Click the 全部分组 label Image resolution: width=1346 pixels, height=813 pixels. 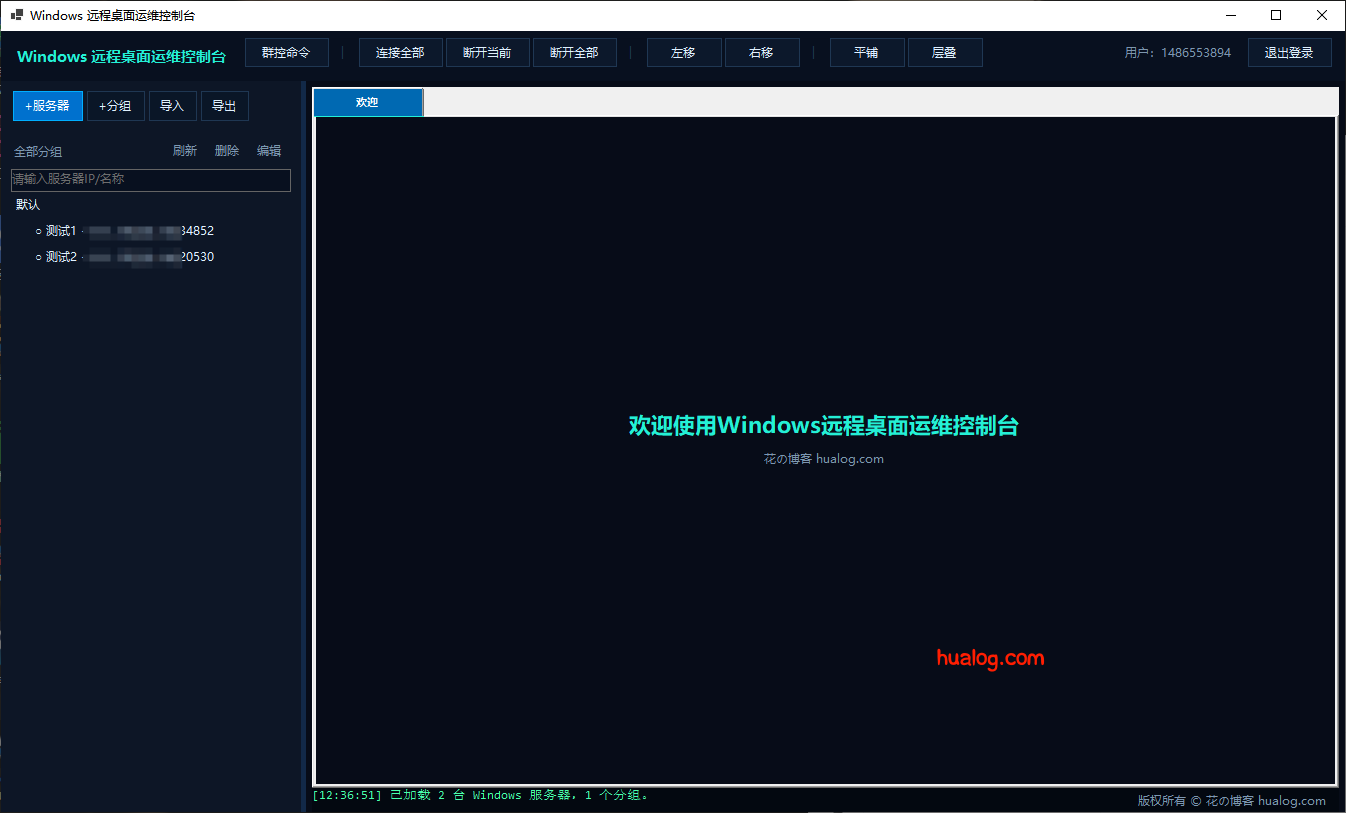[x=38, y=152]
